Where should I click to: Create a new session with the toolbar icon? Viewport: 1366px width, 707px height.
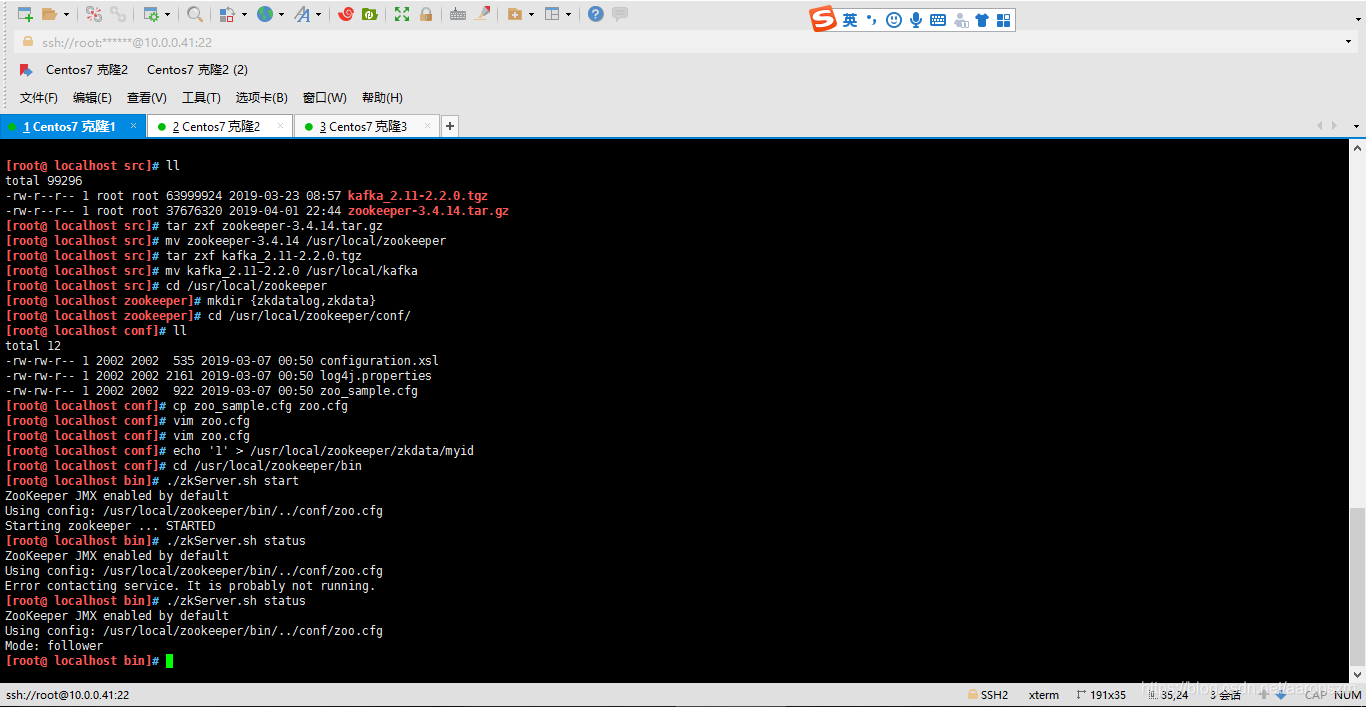pyautogui.click(x=25, y=14)
